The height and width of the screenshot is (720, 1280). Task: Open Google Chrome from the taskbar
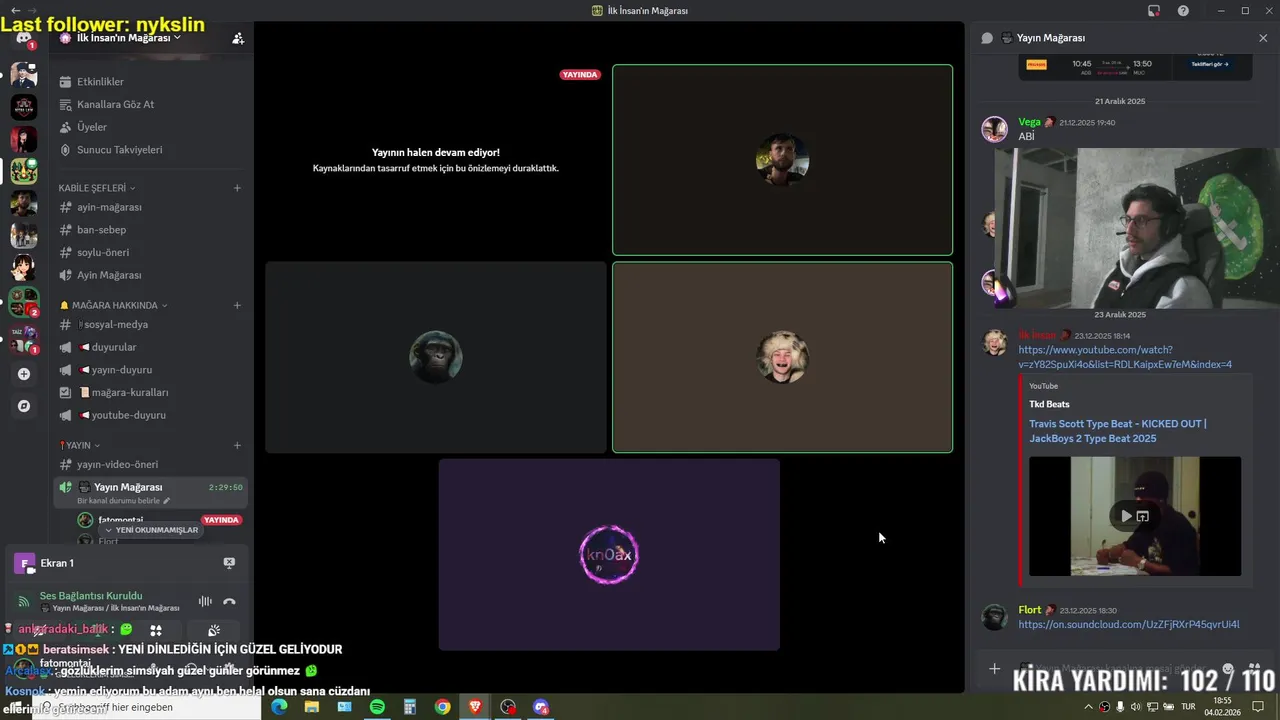442,707
